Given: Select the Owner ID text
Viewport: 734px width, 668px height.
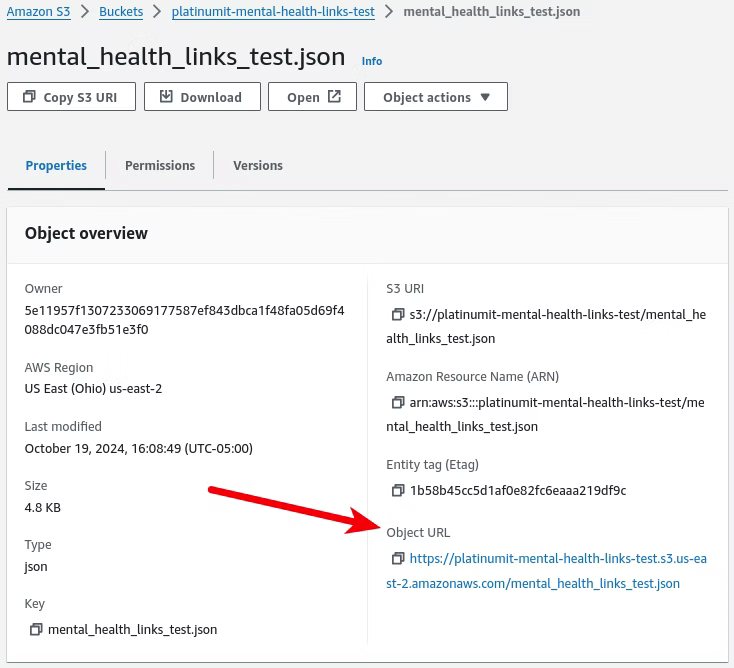Looking at the screenshot, I should point(184,320).
